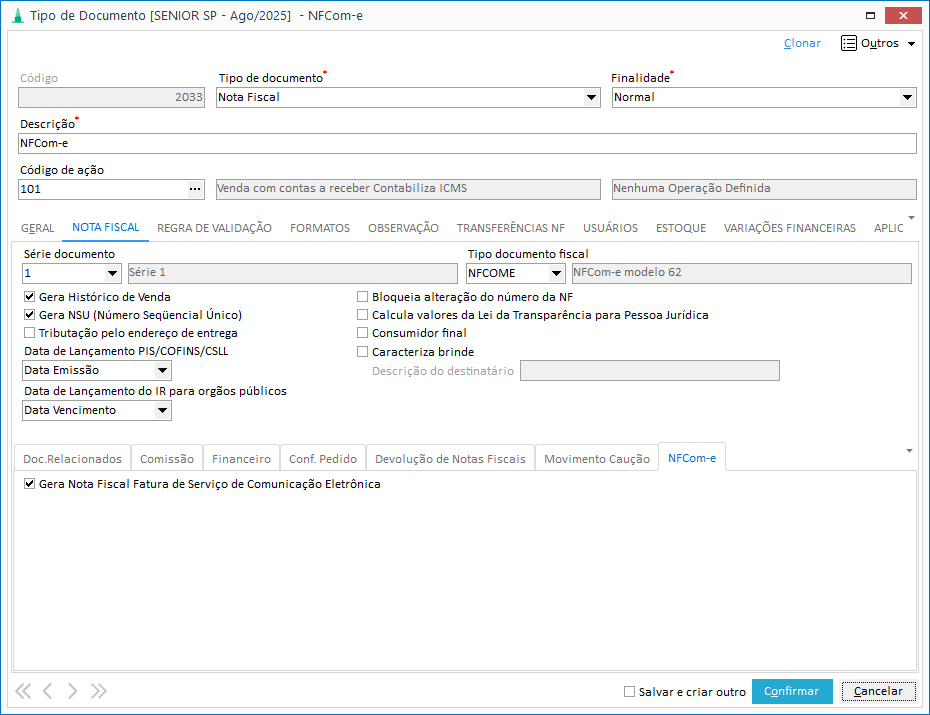Open Data de Lançamento PIS/COFINS/CSLL dropdown
930x715 pixels.
162,371
